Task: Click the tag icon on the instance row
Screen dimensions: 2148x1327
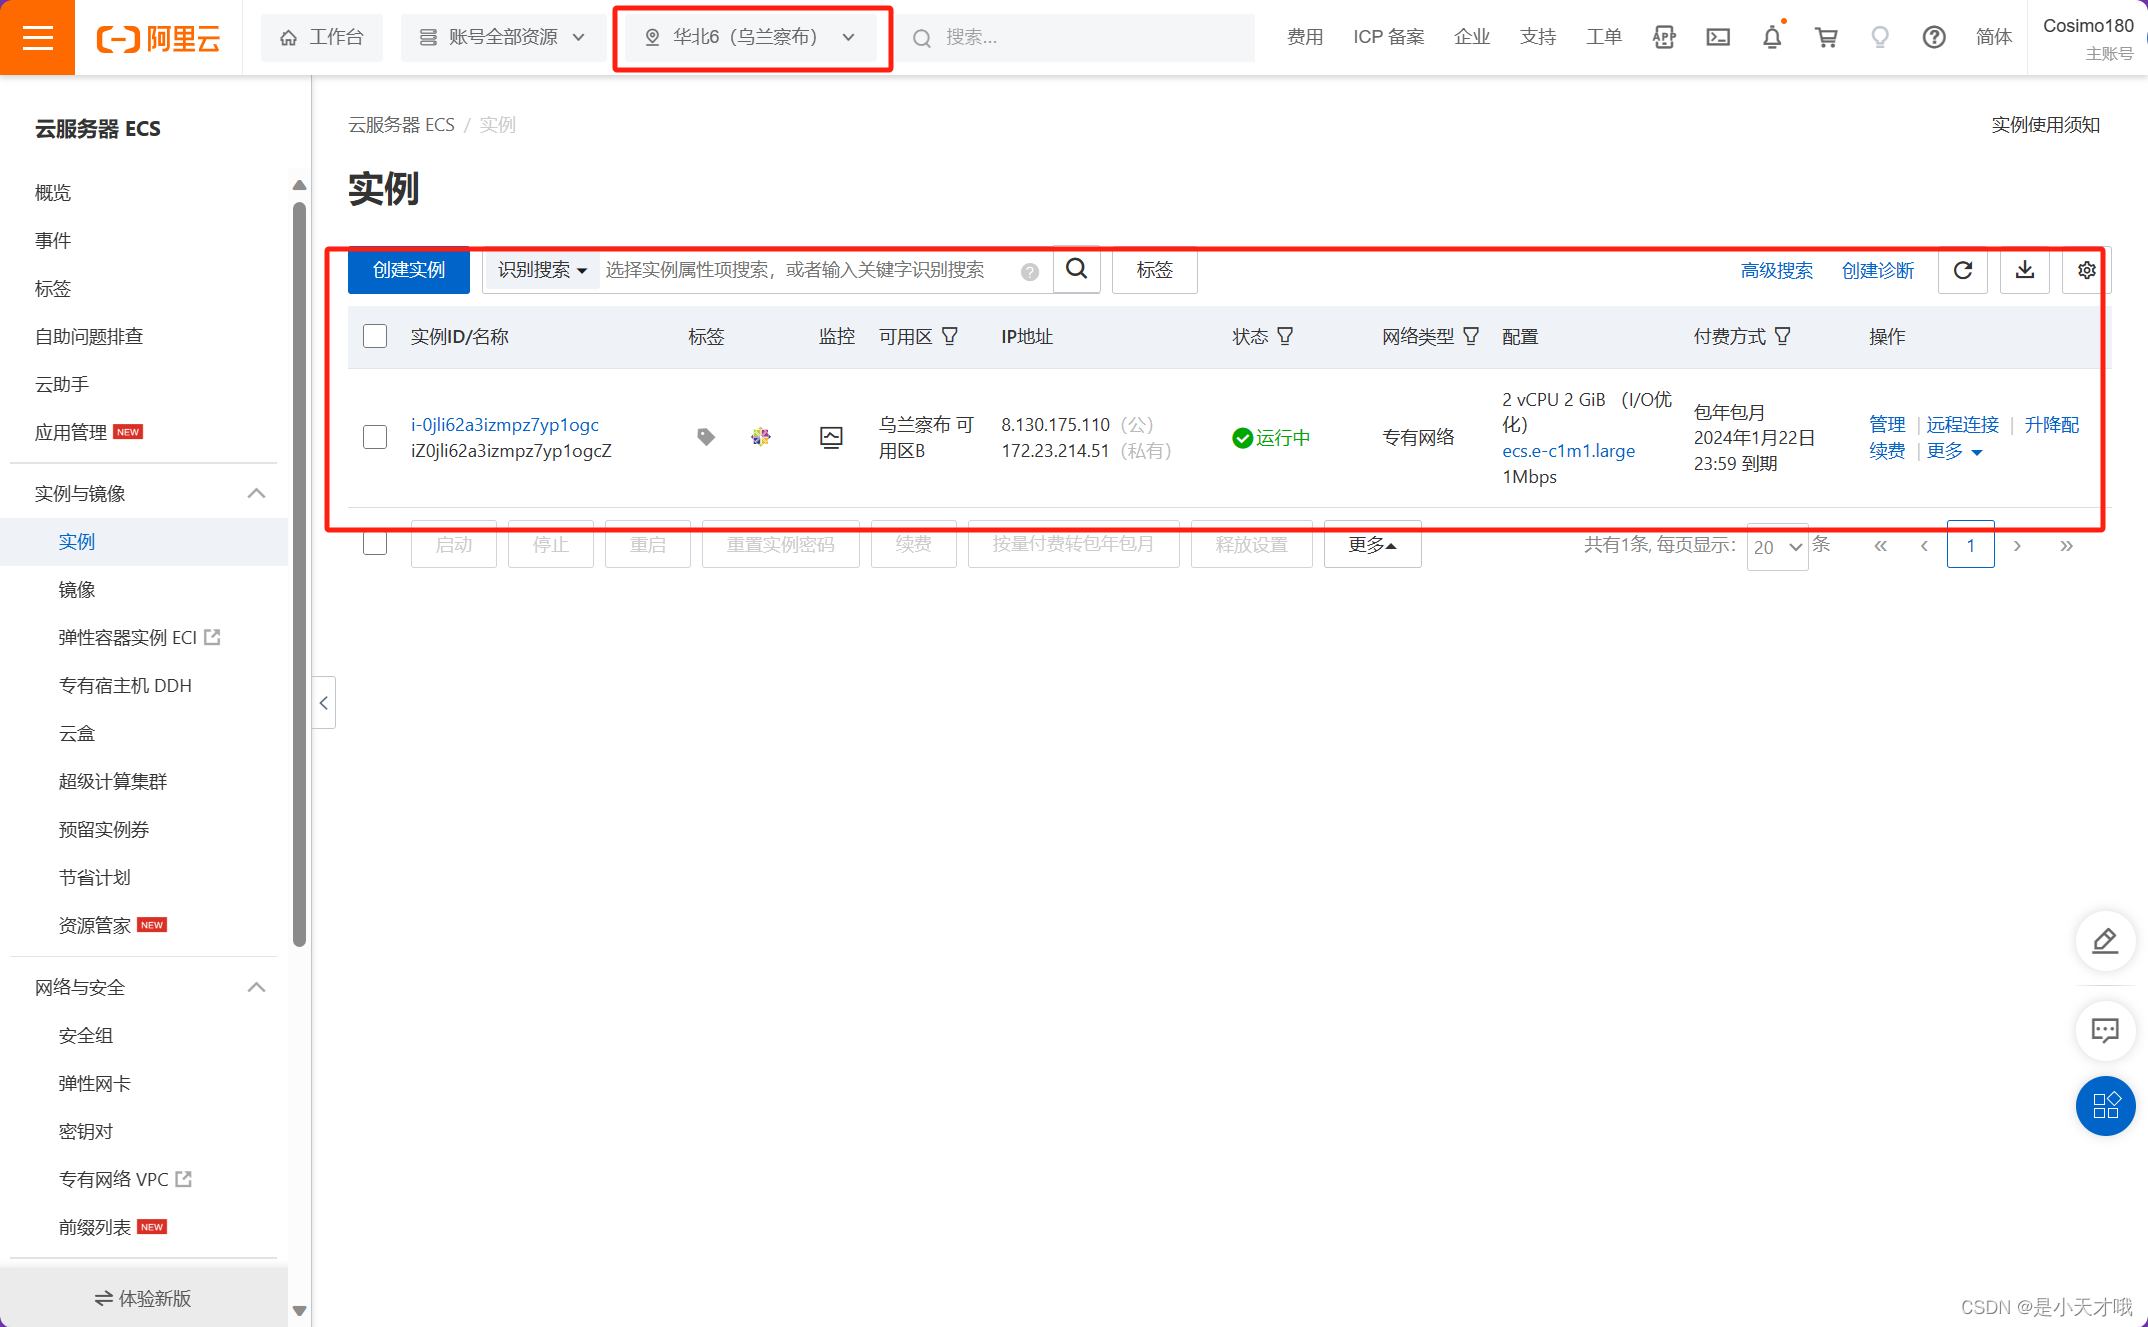Action: click(705, 436)
